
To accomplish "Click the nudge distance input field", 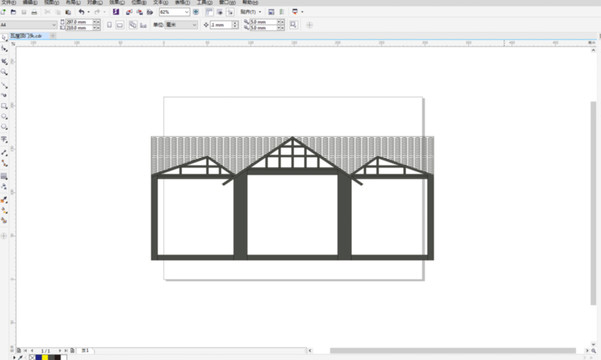I will [x=221, y=25].
